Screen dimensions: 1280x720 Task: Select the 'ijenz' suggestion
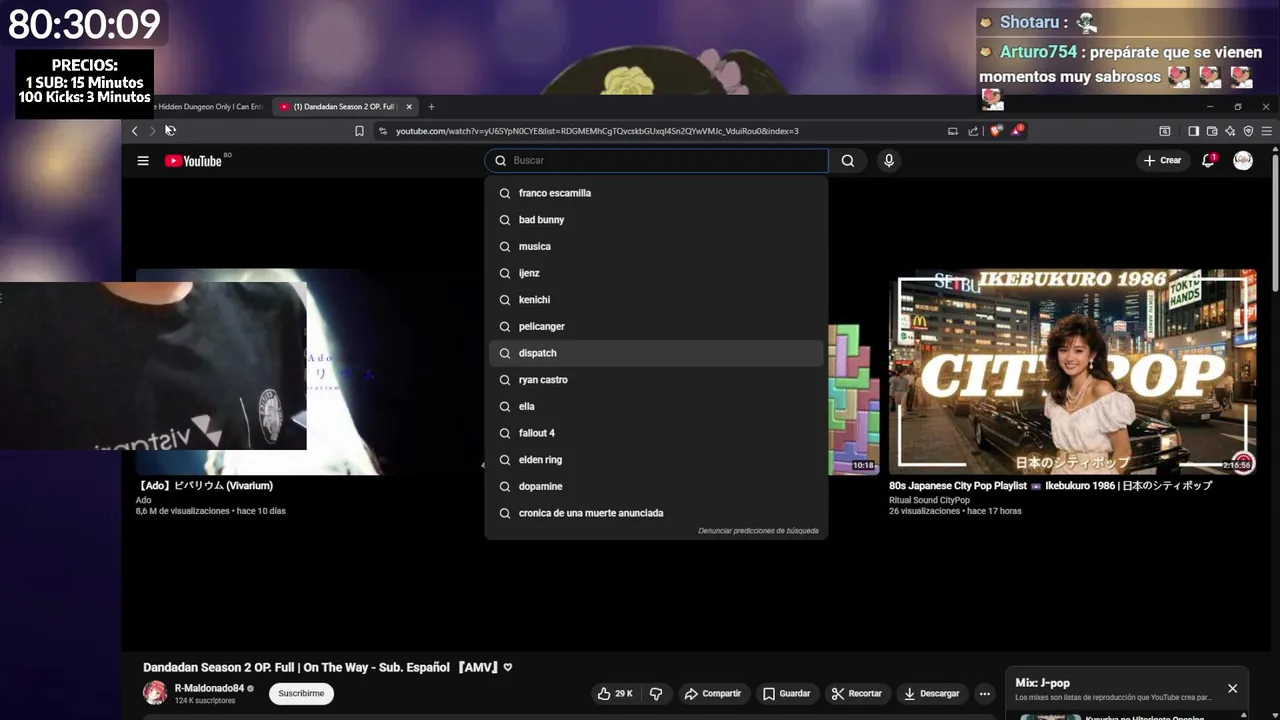656,273
